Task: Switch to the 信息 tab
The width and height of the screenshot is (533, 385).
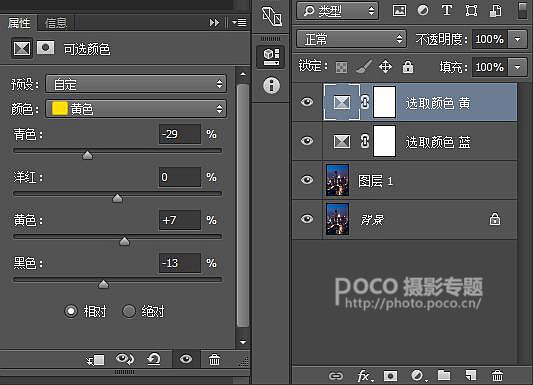Action: [x=56, y=23]
